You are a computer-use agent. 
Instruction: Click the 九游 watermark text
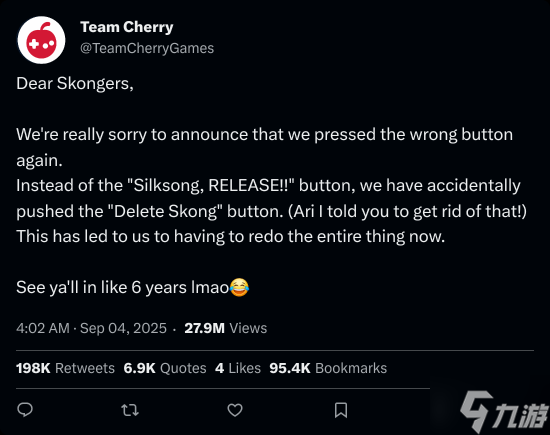[521, 416]
